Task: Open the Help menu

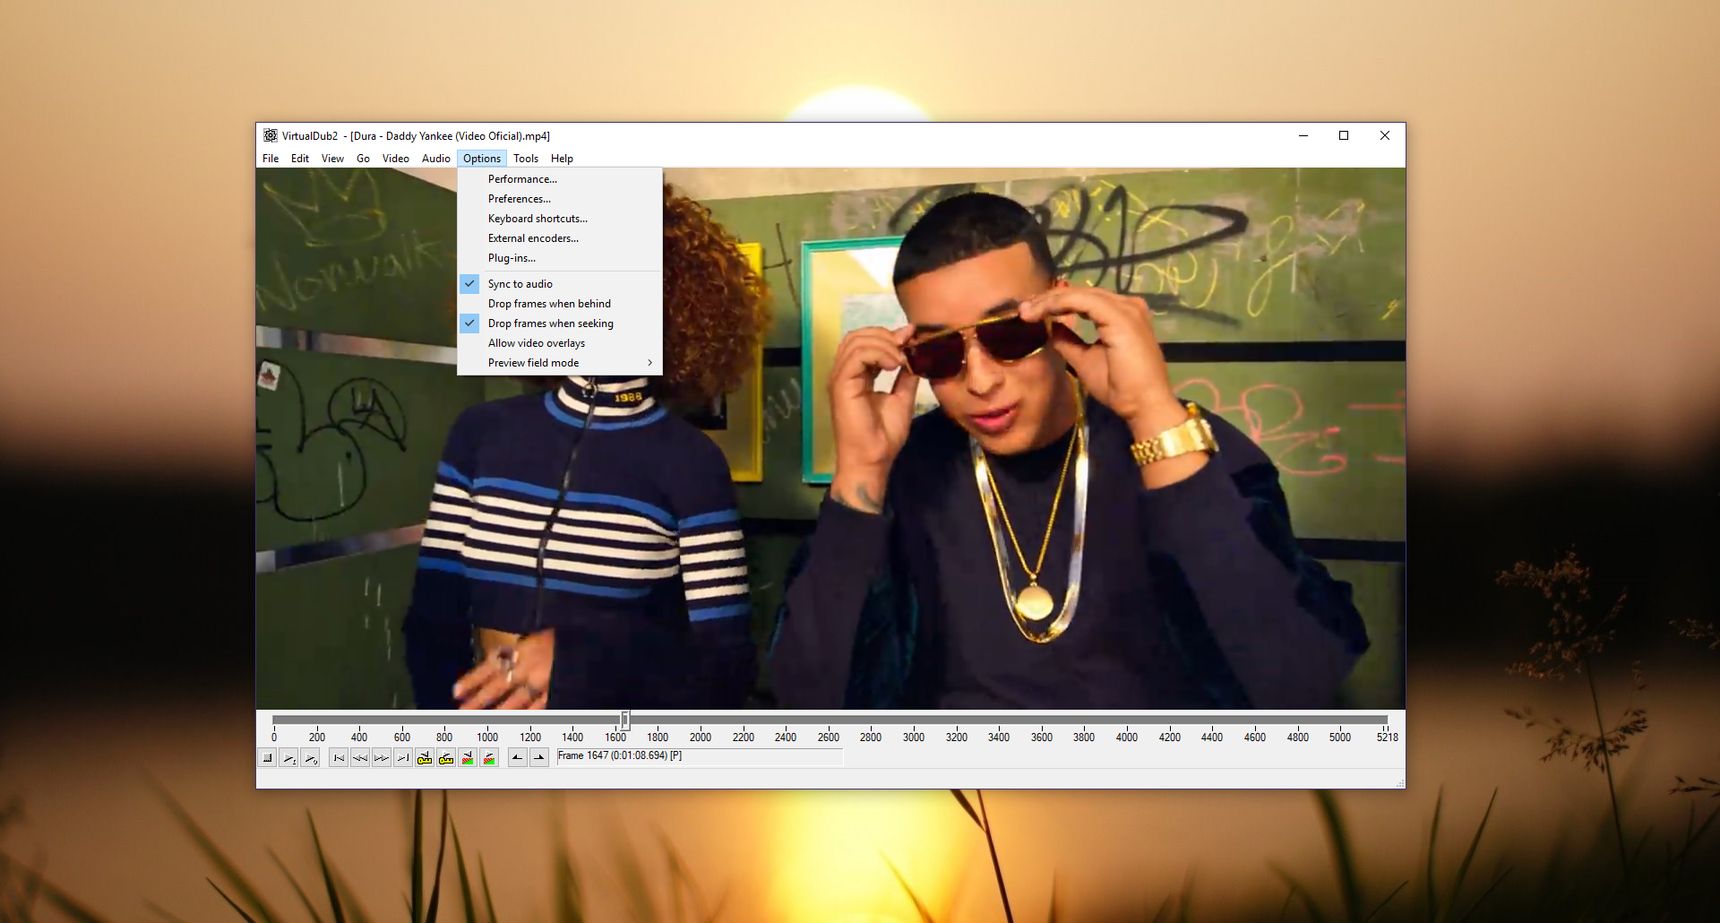Action: pyautogui.click(x=562, y=159)
